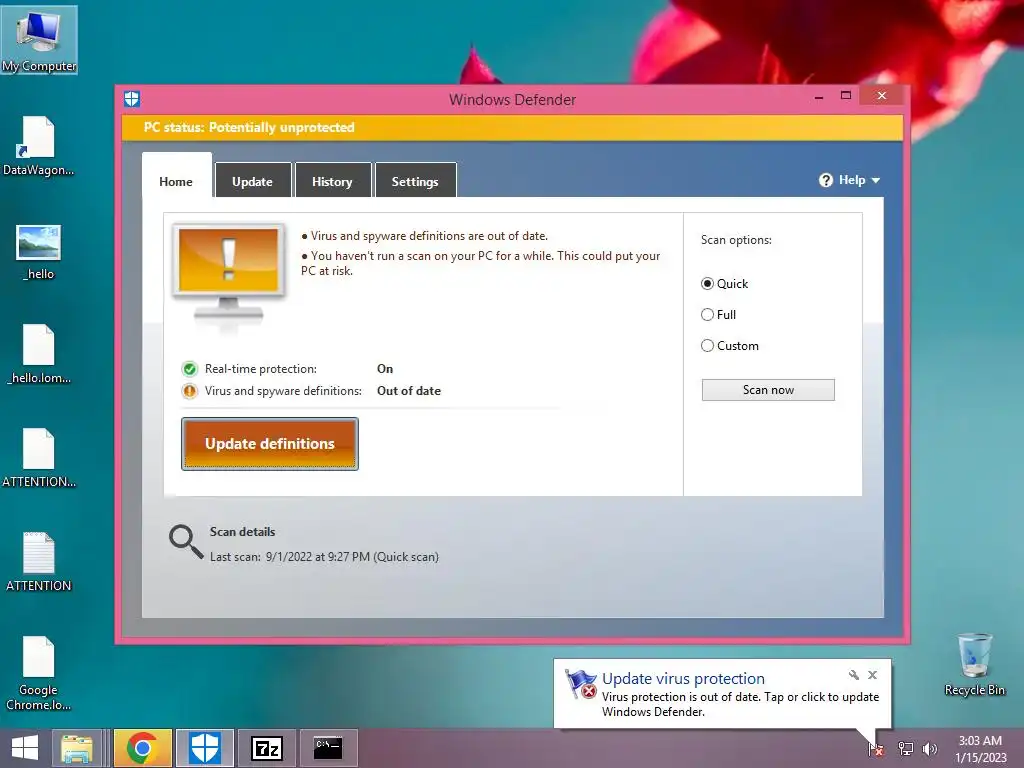1024x768 pixels.
Task: Select the ATTENTION... file icon with the blank page
Action: 39,458
